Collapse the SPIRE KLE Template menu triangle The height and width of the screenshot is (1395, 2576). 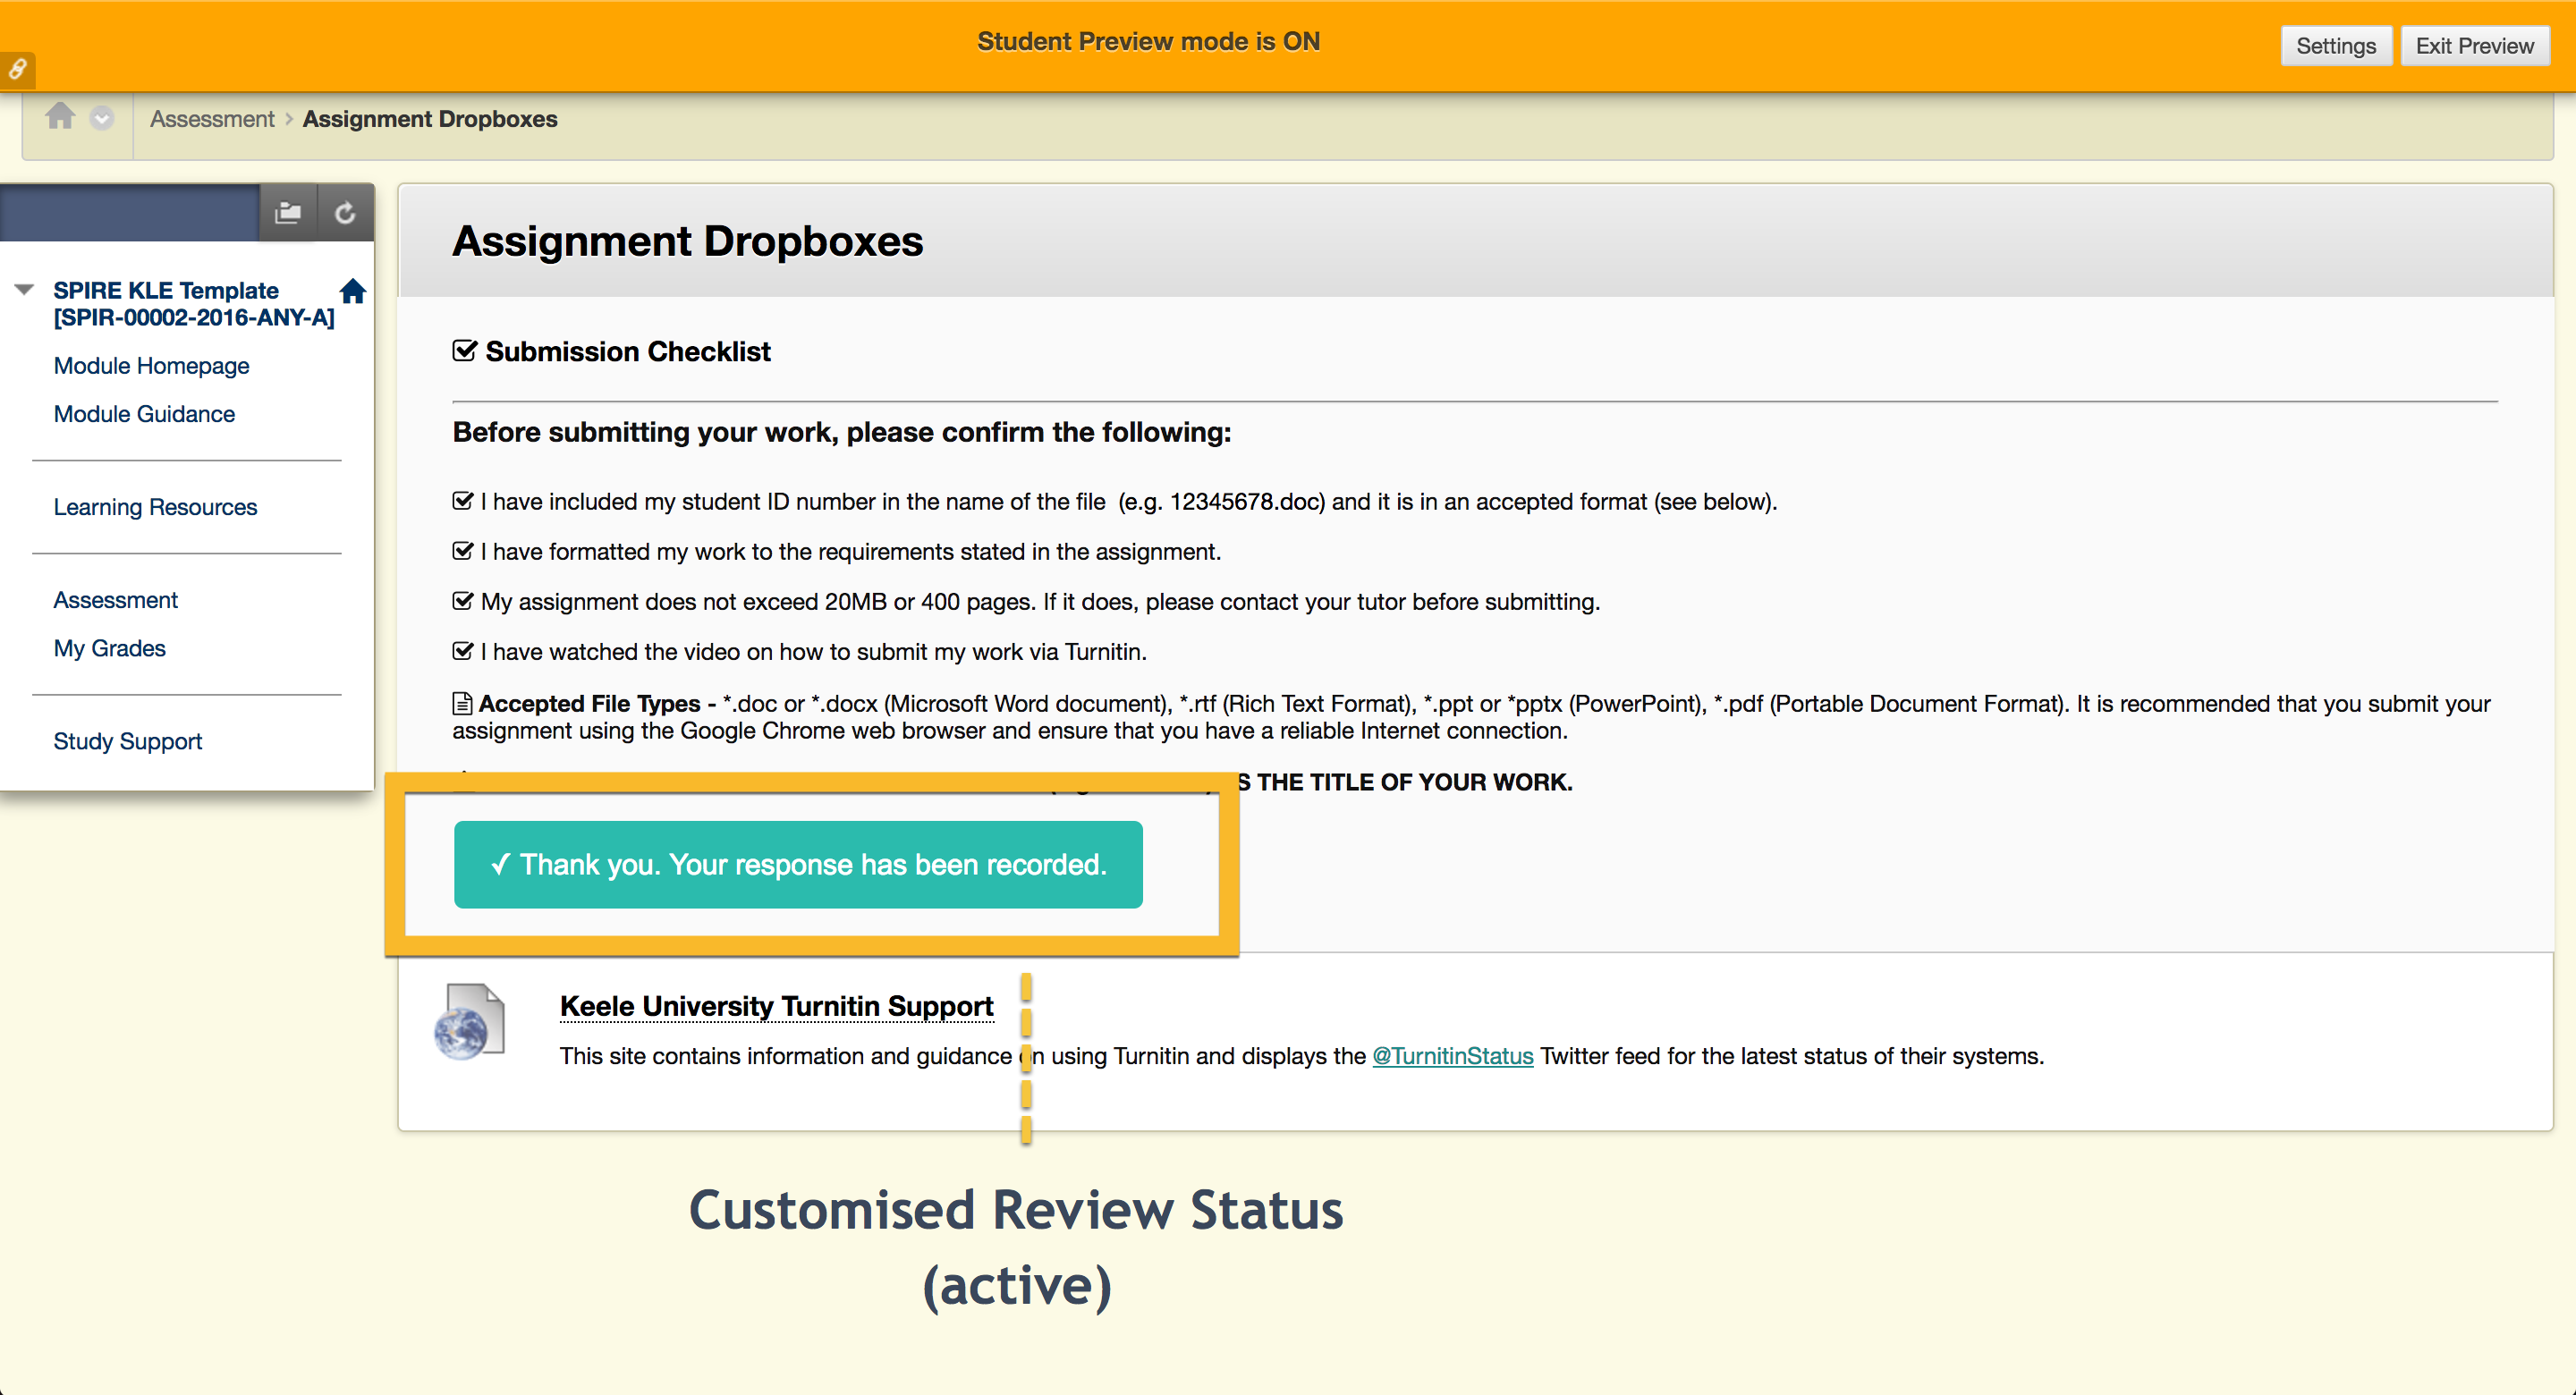(x=25, y=290)
